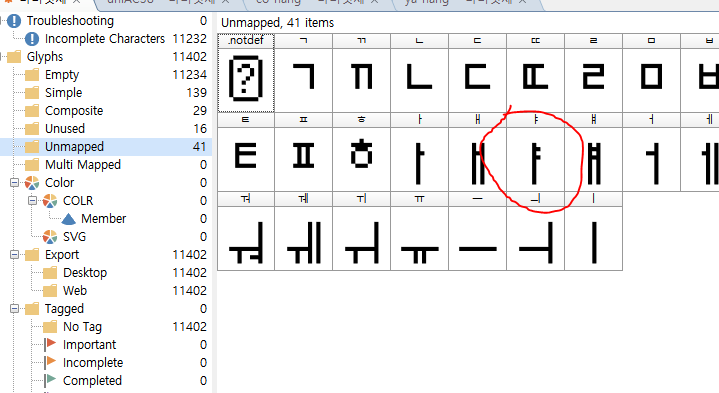
Task: Click the COLR color pie icon
Action: click(50, 200)
